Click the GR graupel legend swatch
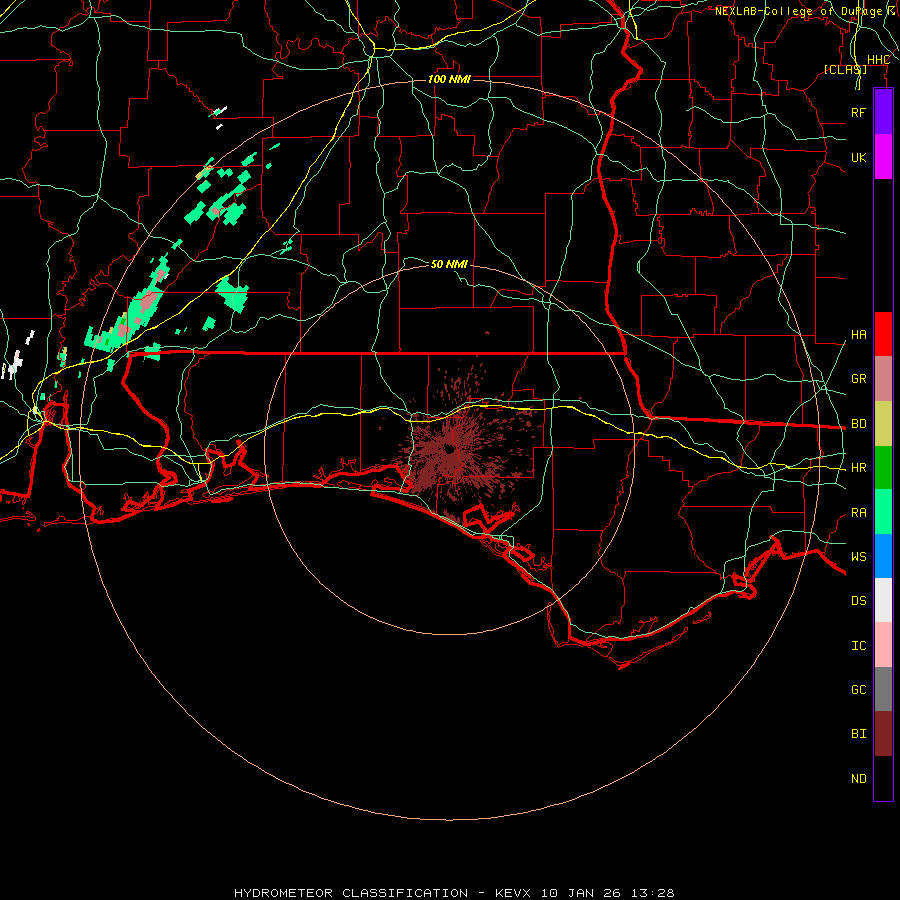The width and height of the screenshot is (900, 900). click(x=883, y=379)
